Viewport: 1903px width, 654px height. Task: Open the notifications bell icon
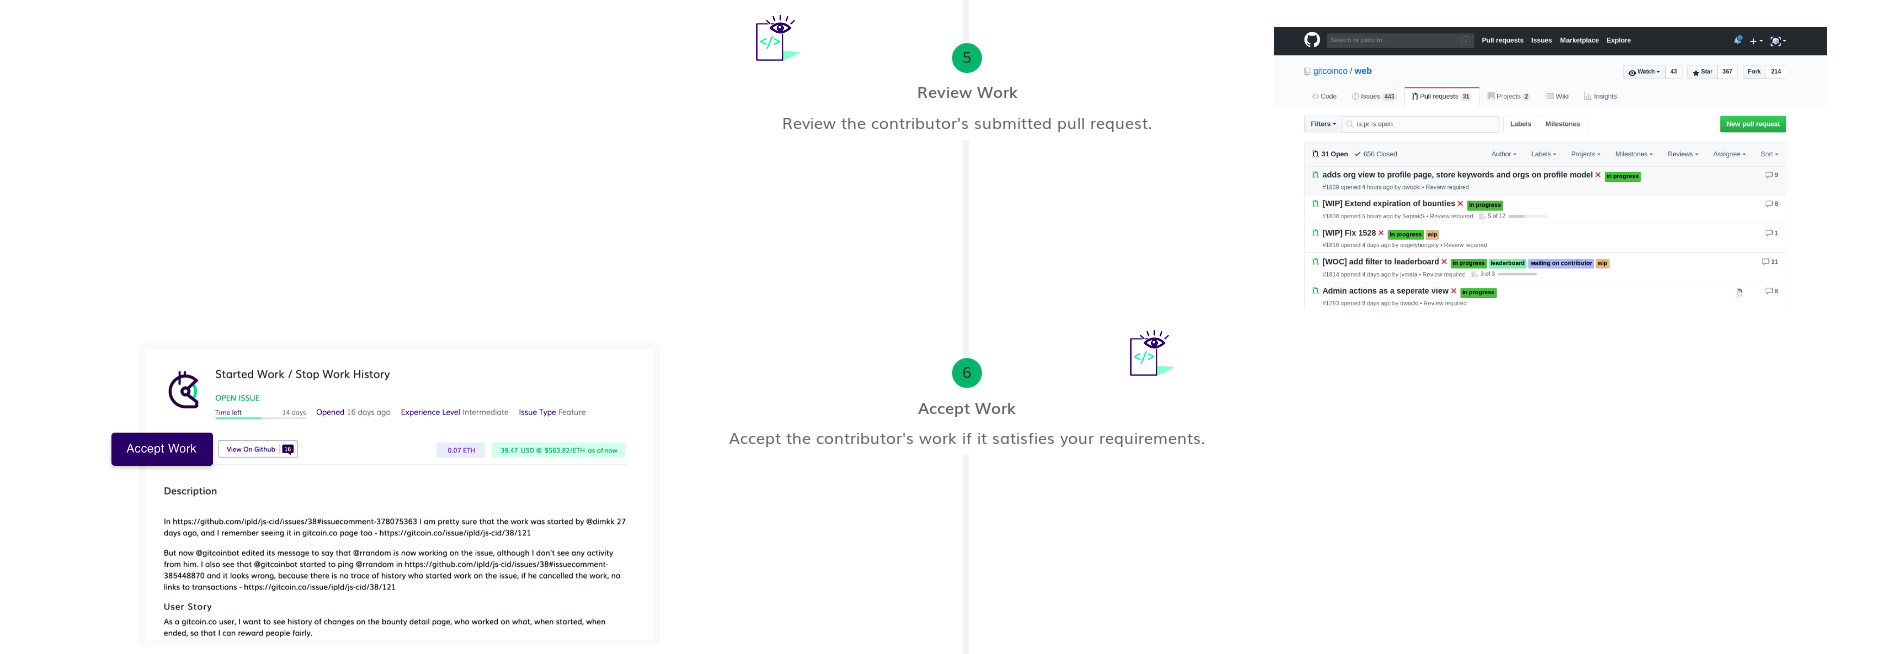[x=1738, y=39]
